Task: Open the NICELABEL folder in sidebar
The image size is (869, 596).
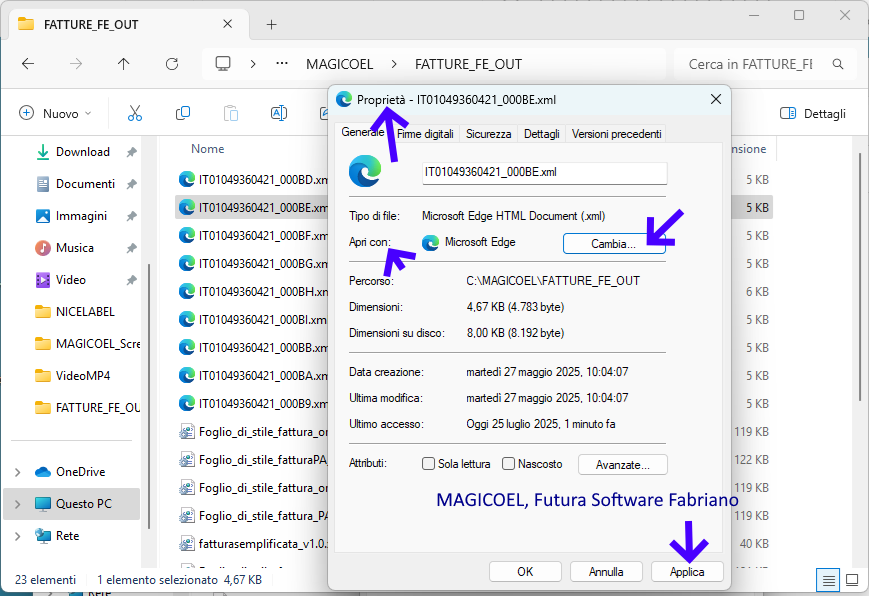Action: click(x=75, y=312)
